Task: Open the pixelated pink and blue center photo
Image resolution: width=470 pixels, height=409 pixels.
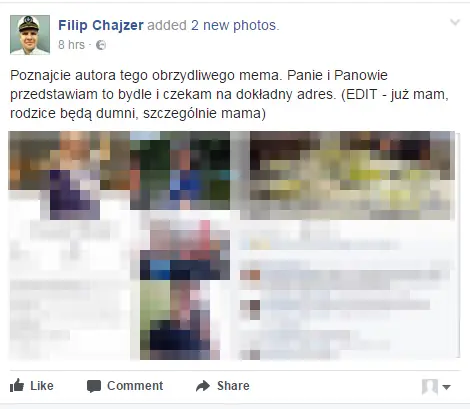Action: click(x=185, y=249)
